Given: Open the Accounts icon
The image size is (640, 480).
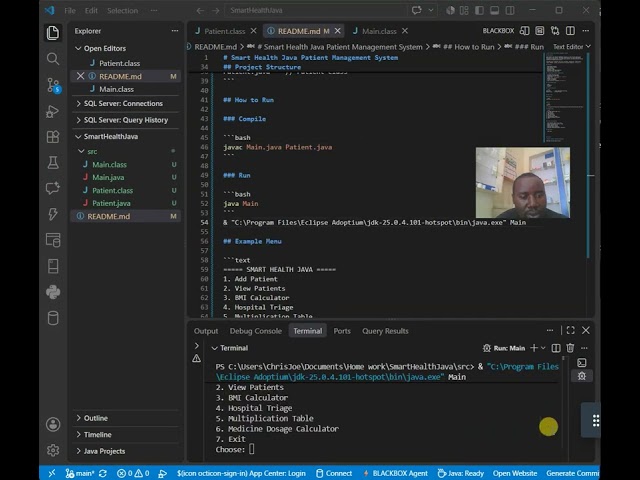Looking at the screenshot, I should point(53,424).
